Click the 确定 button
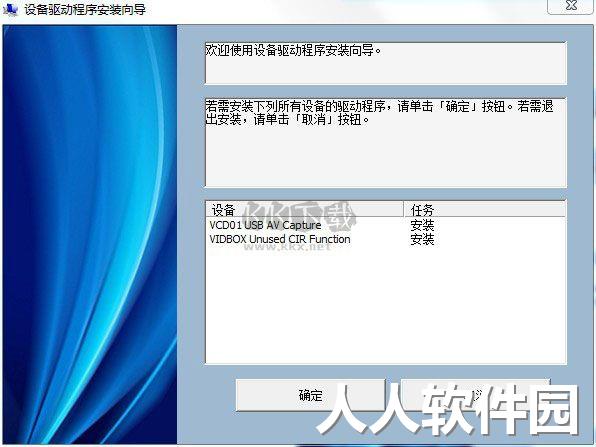596x447 pixels. click(310, 395)
